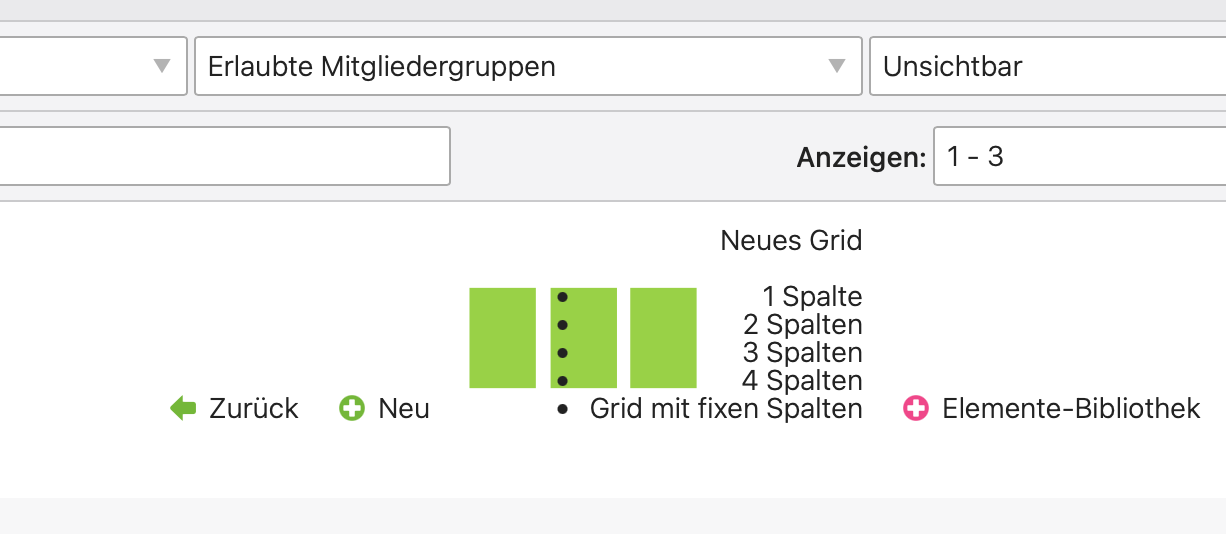Choose Grid mit fixen Spalten
Image resolution: width=1226 pixels, height=534 pixels.
click(725, 409)
